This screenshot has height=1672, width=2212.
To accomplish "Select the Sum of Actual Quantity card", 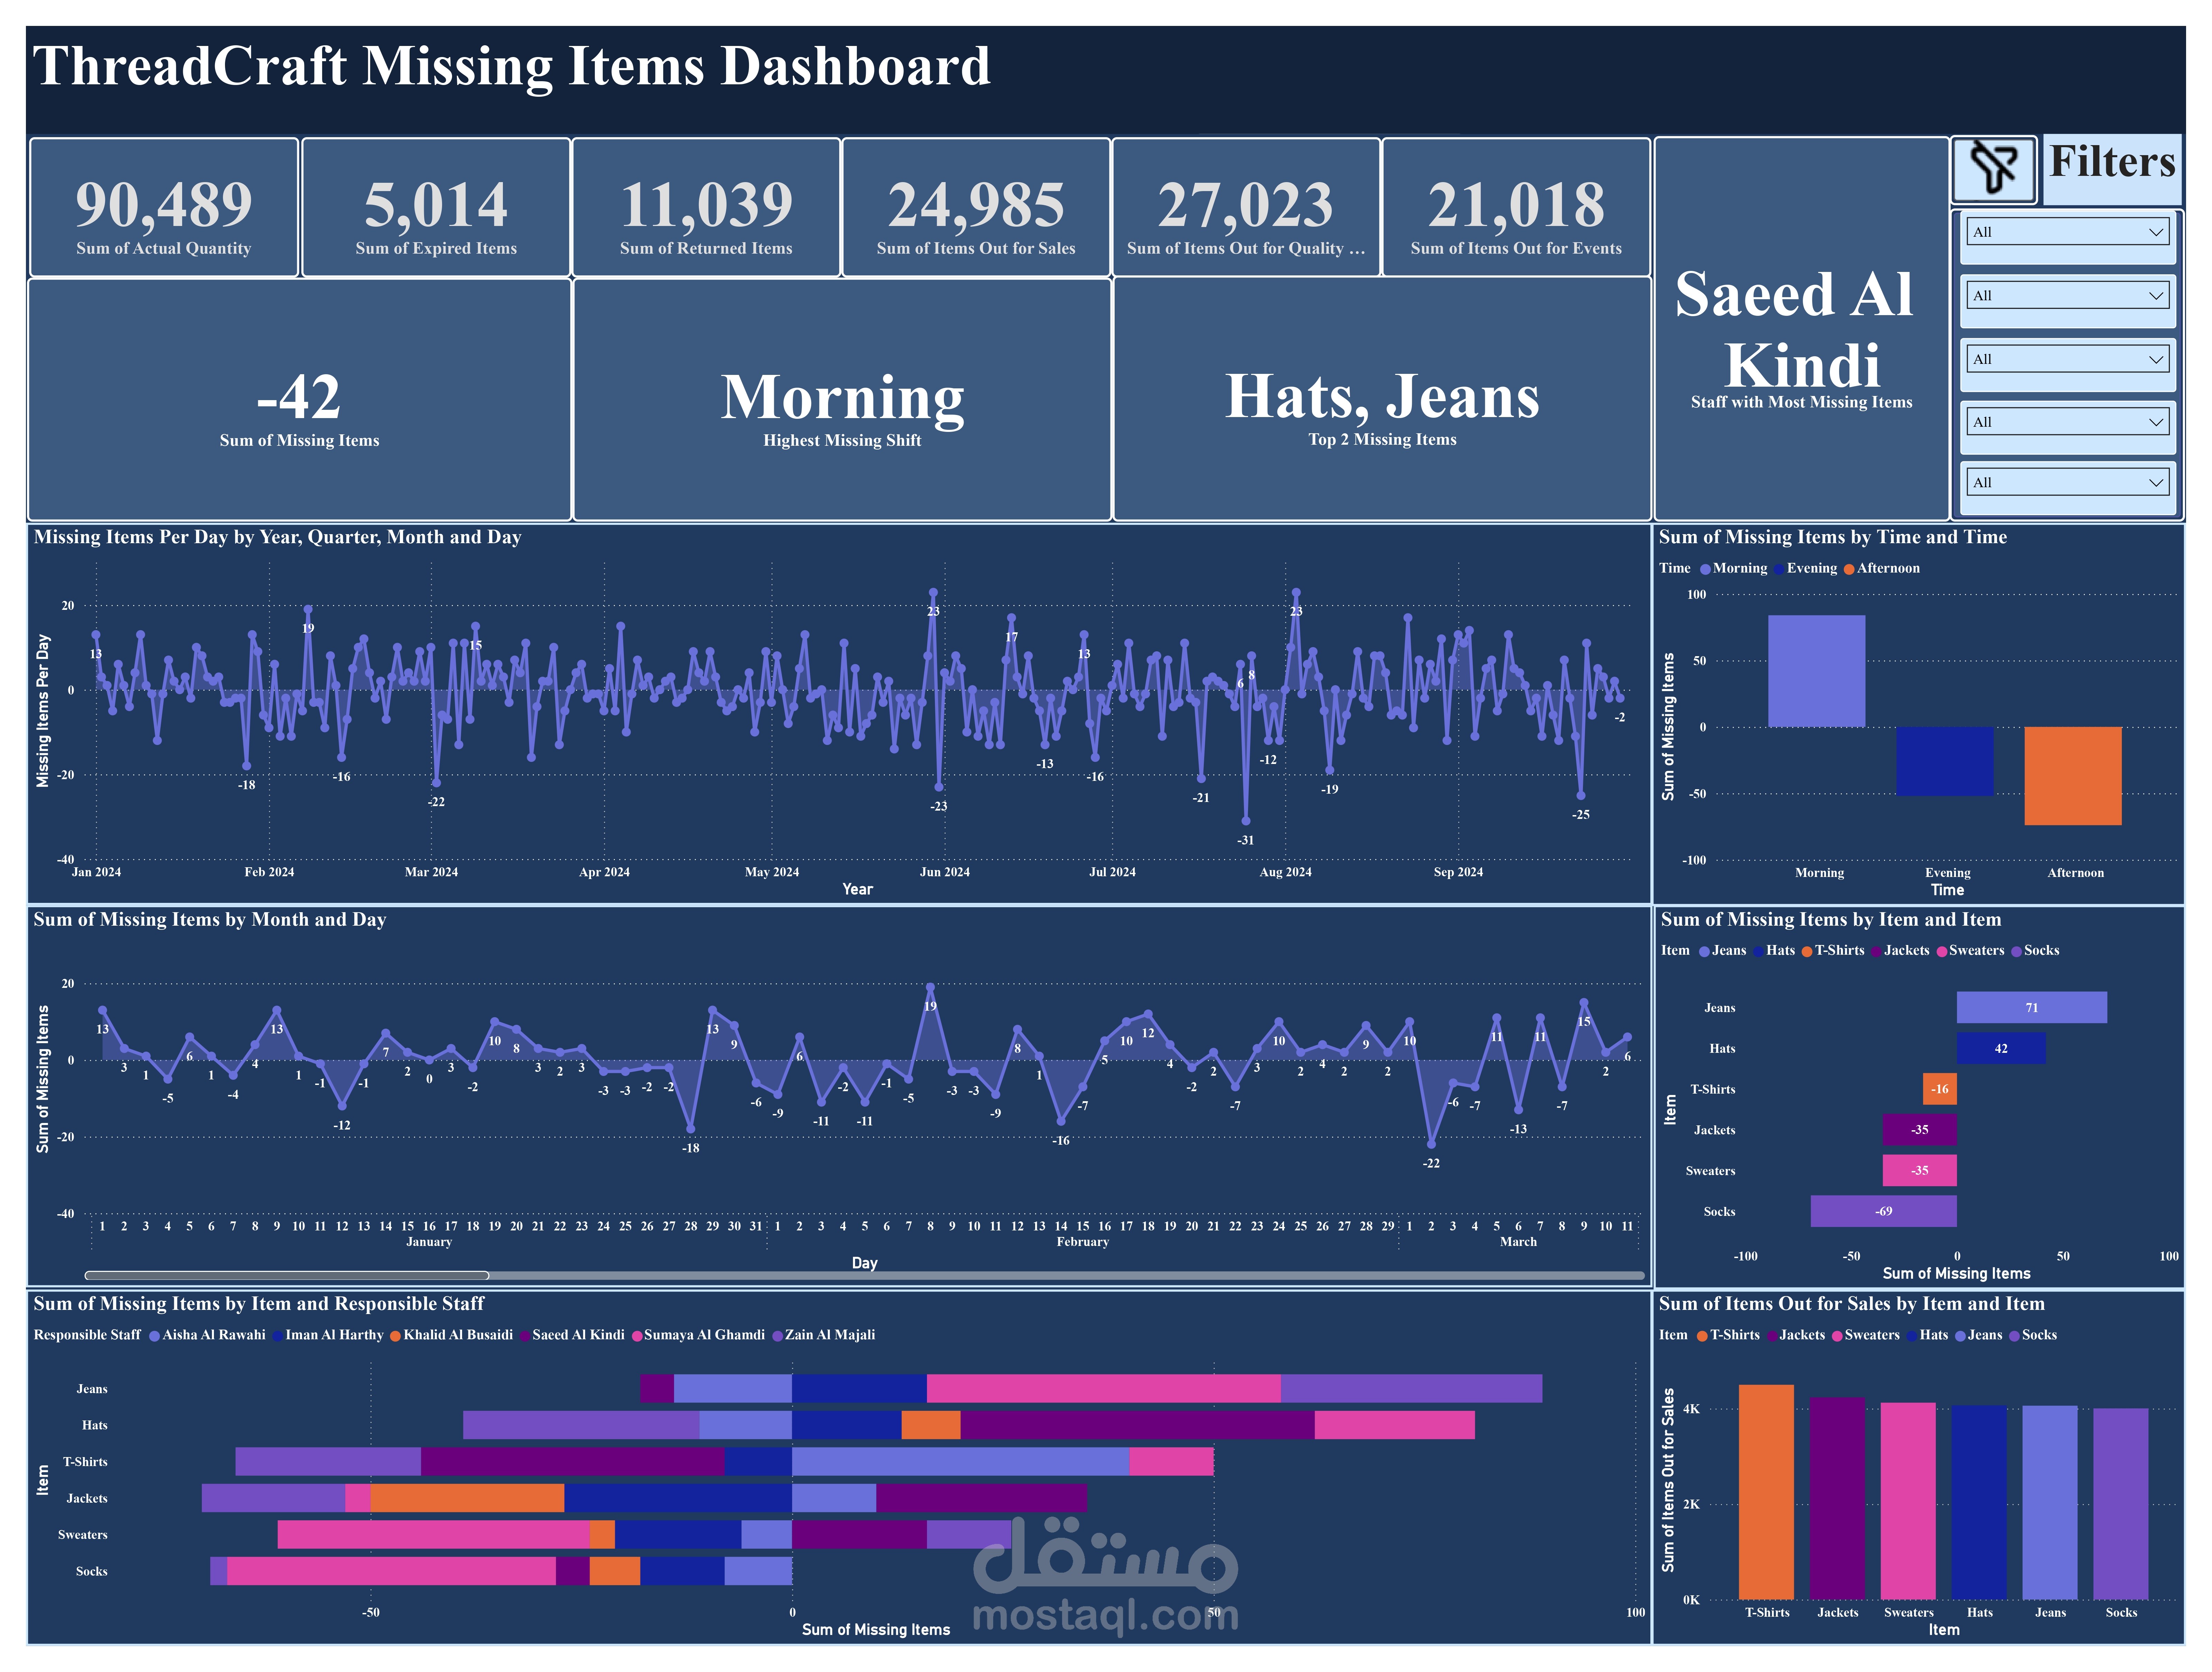I will coord(164,207).
